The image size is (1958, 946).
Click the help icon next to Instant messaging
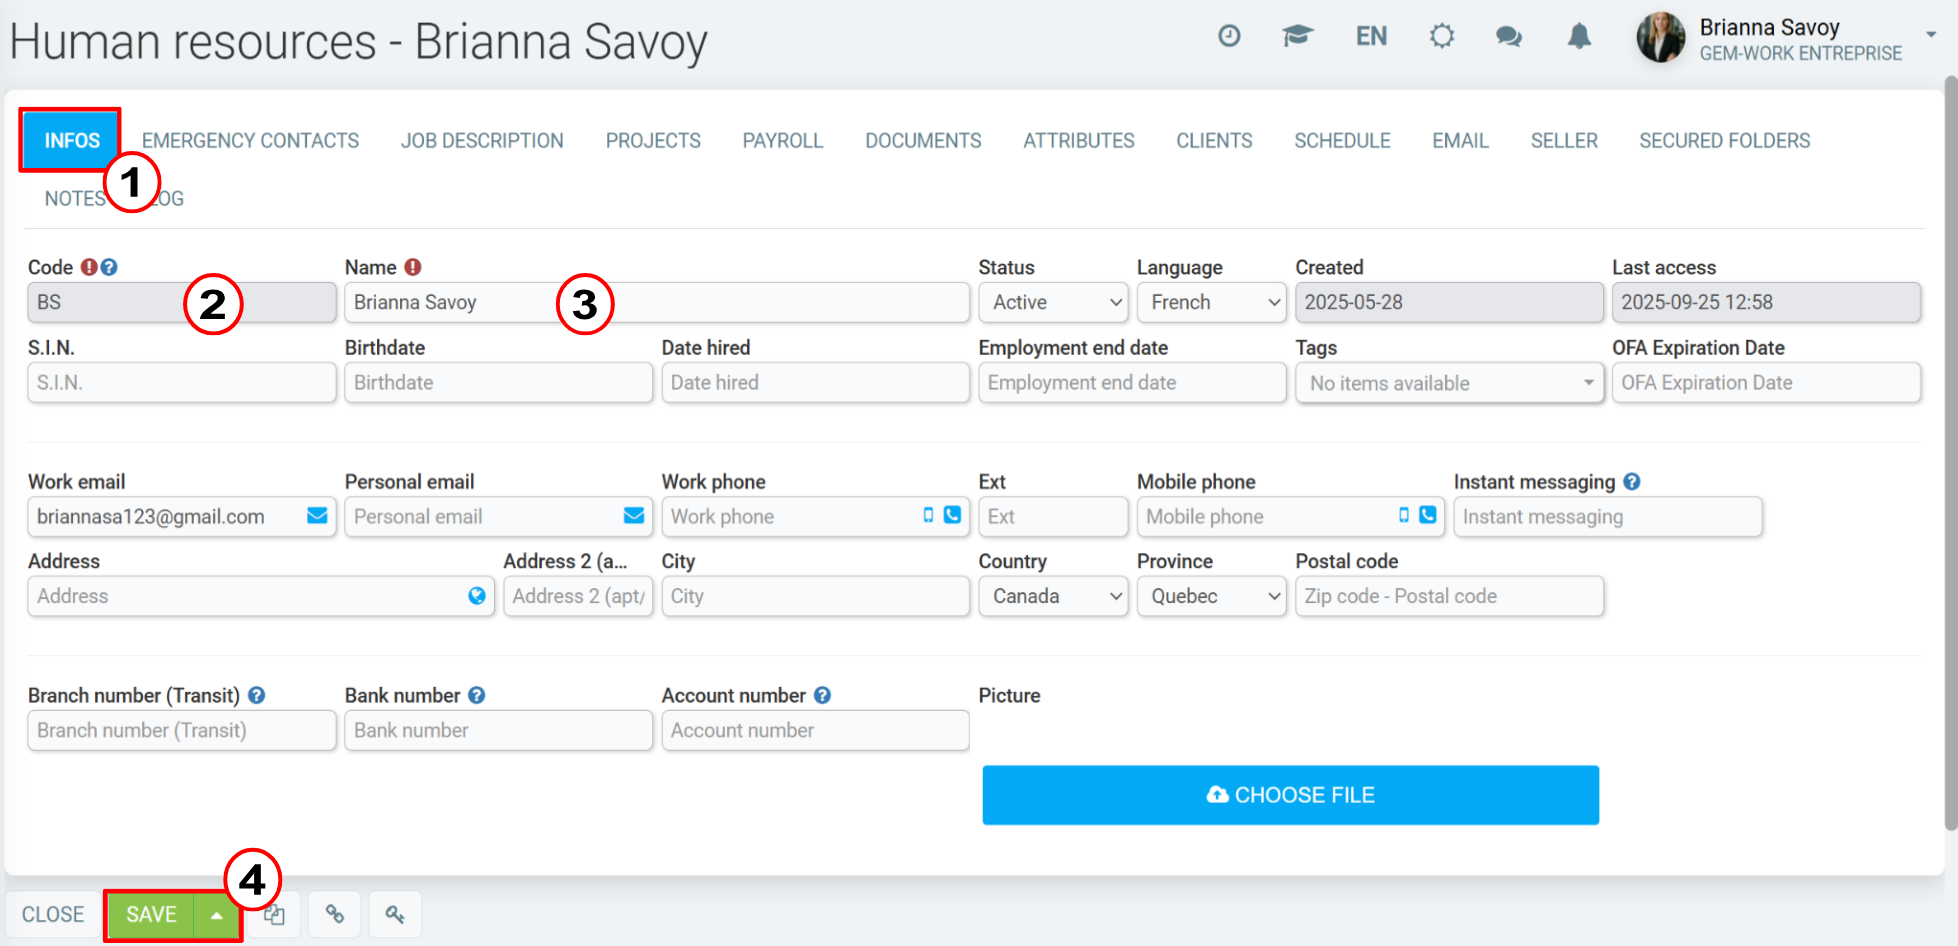coord(1632,482)
